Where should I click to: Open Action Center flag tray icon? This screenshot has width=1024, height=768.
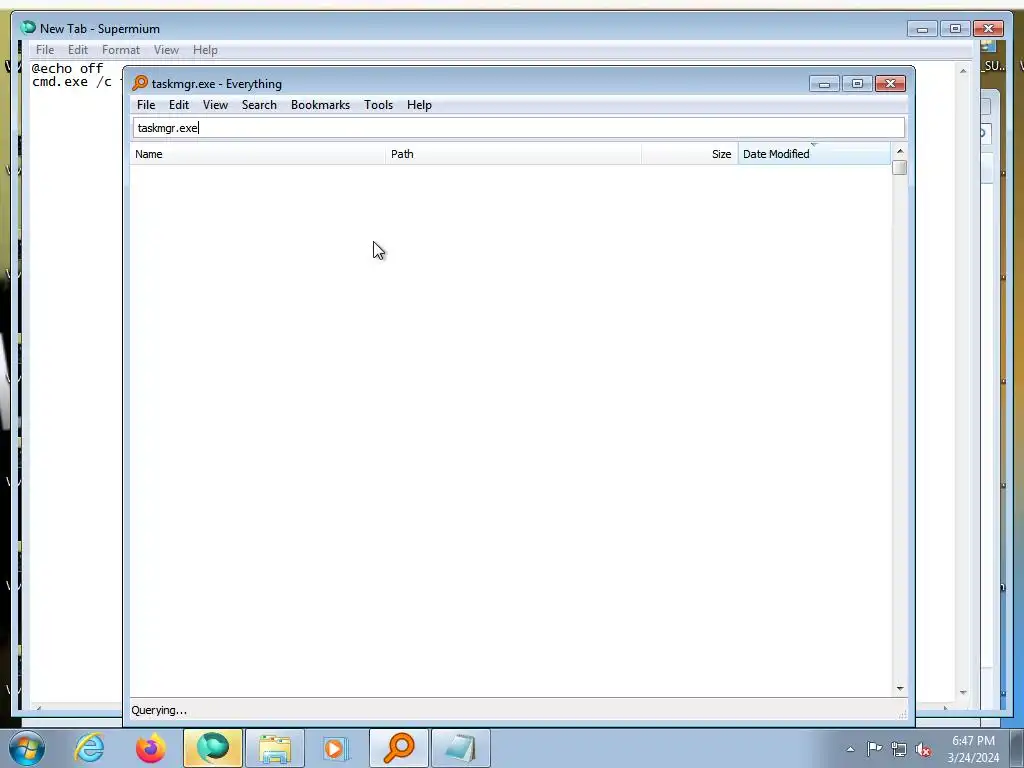[874, 749]
